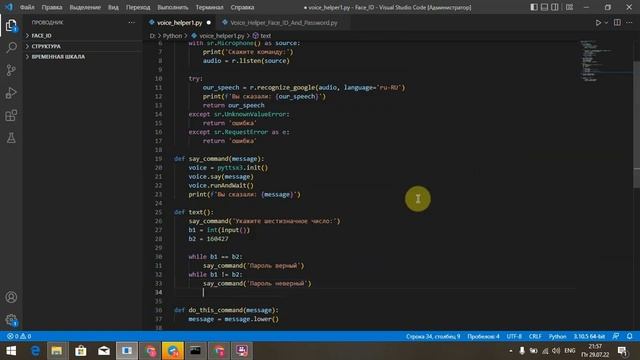
Task: Open the volume icon in system tray
Action: pos(556,351)
